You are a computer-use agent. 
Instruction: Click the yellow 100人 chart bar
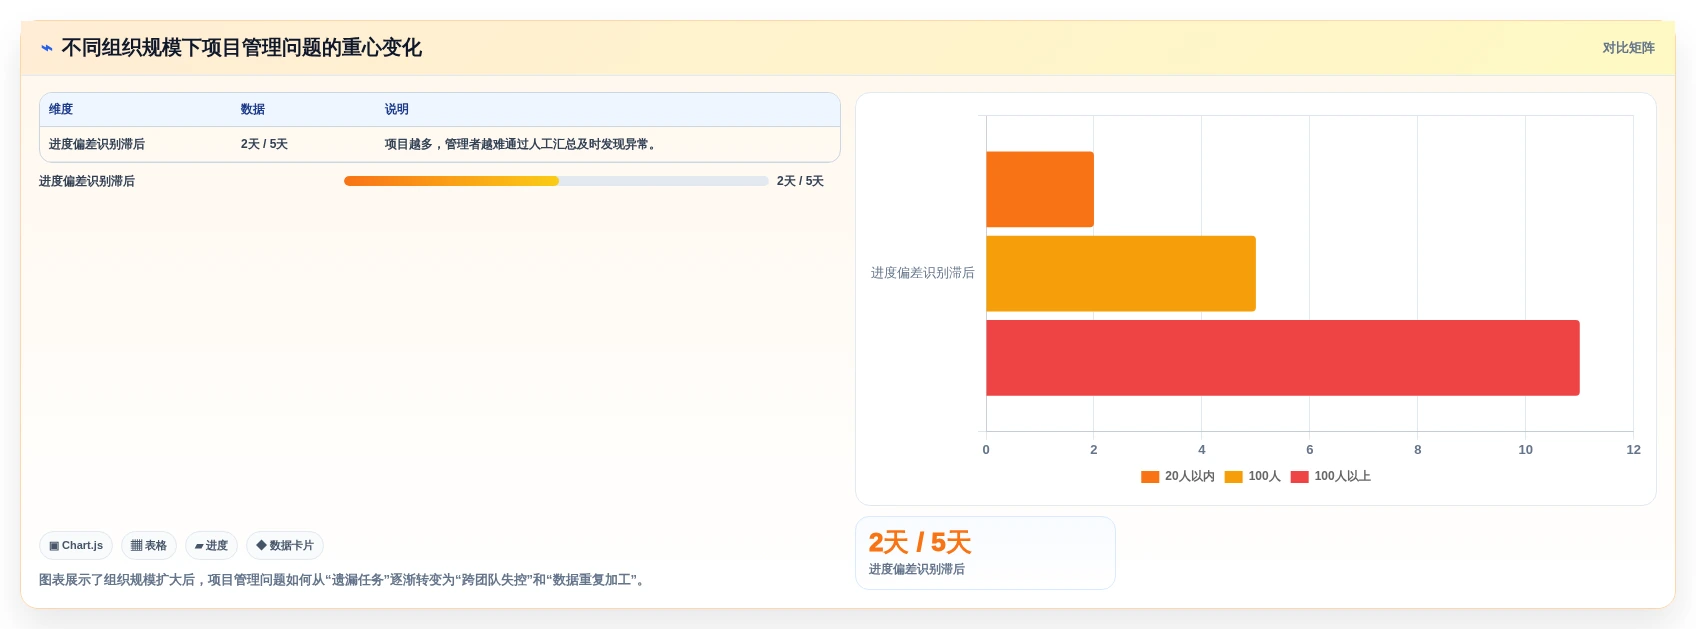click(x=1121, y=274)
